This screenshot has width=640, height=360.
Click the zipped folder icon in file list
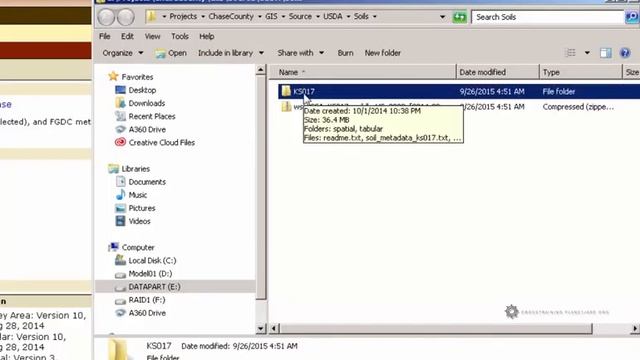point(286,107)
